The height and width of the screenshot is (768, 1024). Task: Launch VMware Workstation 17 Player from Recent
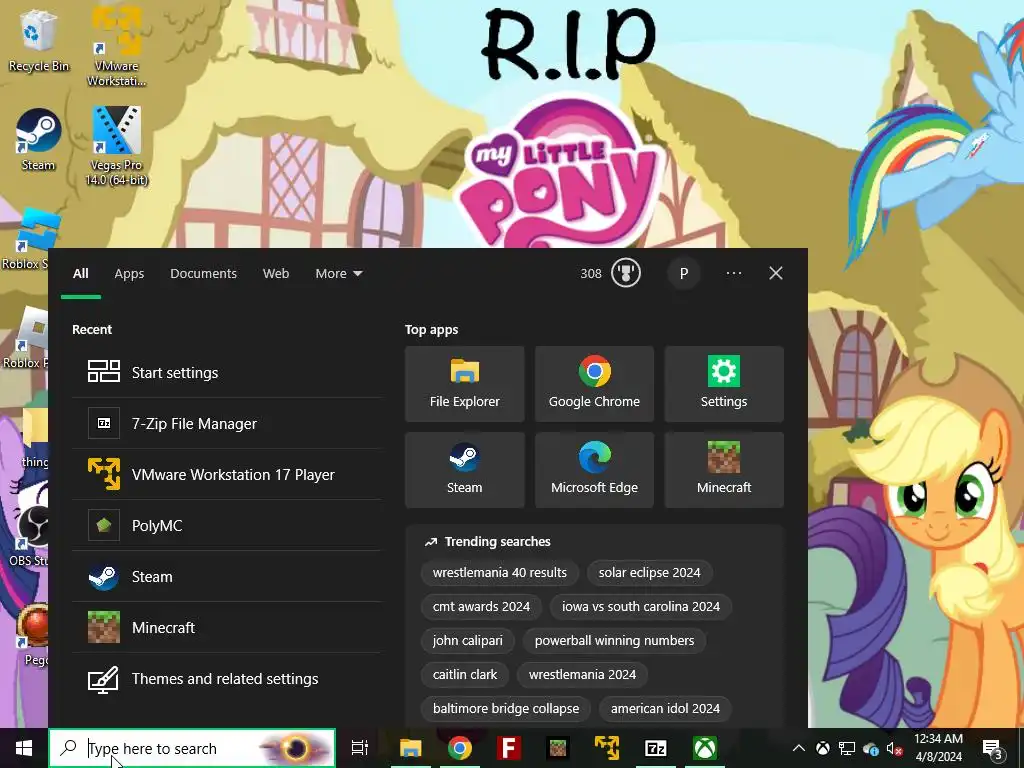226,474
